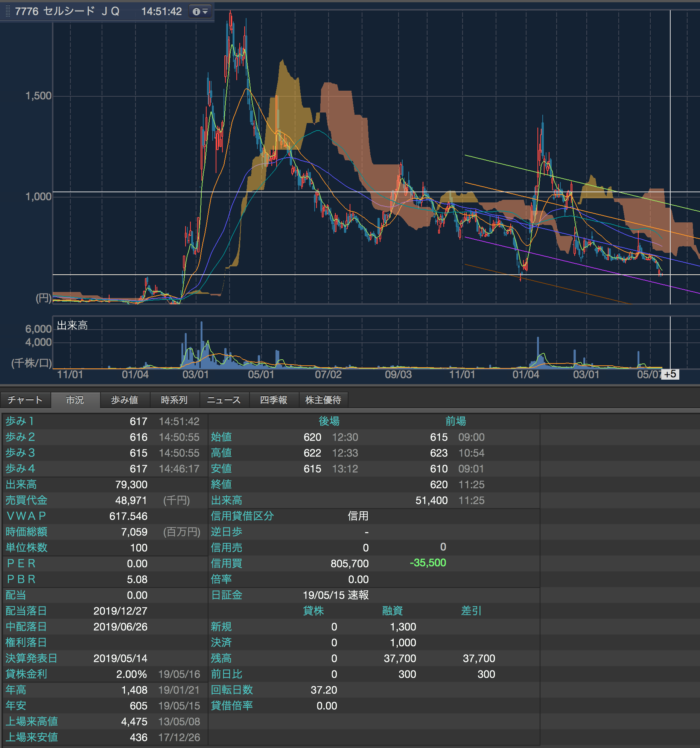Image resolution: width=700 pixels, height=748 pixels.
Task: Switch to the チャート tab
Action: click(x=25, y=400)
